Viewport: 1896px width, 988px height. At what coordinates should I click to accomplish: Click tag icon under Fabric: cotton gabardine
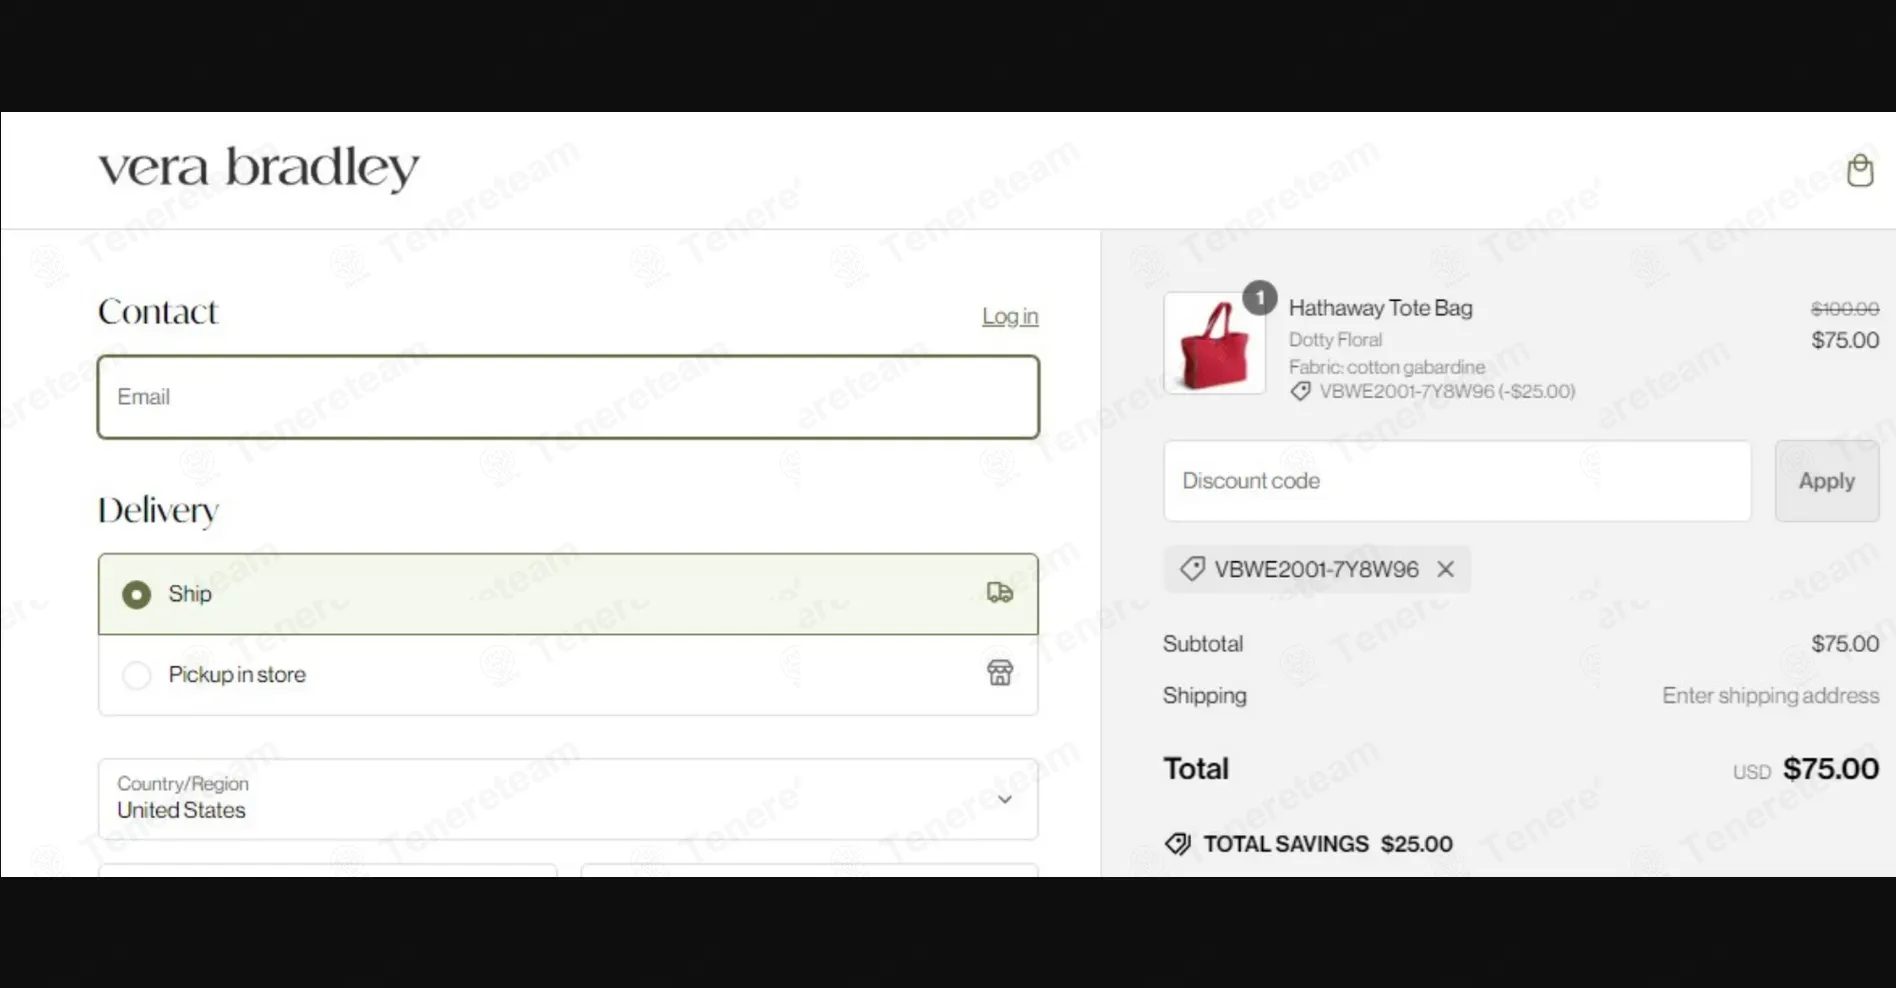[1300, 392]
